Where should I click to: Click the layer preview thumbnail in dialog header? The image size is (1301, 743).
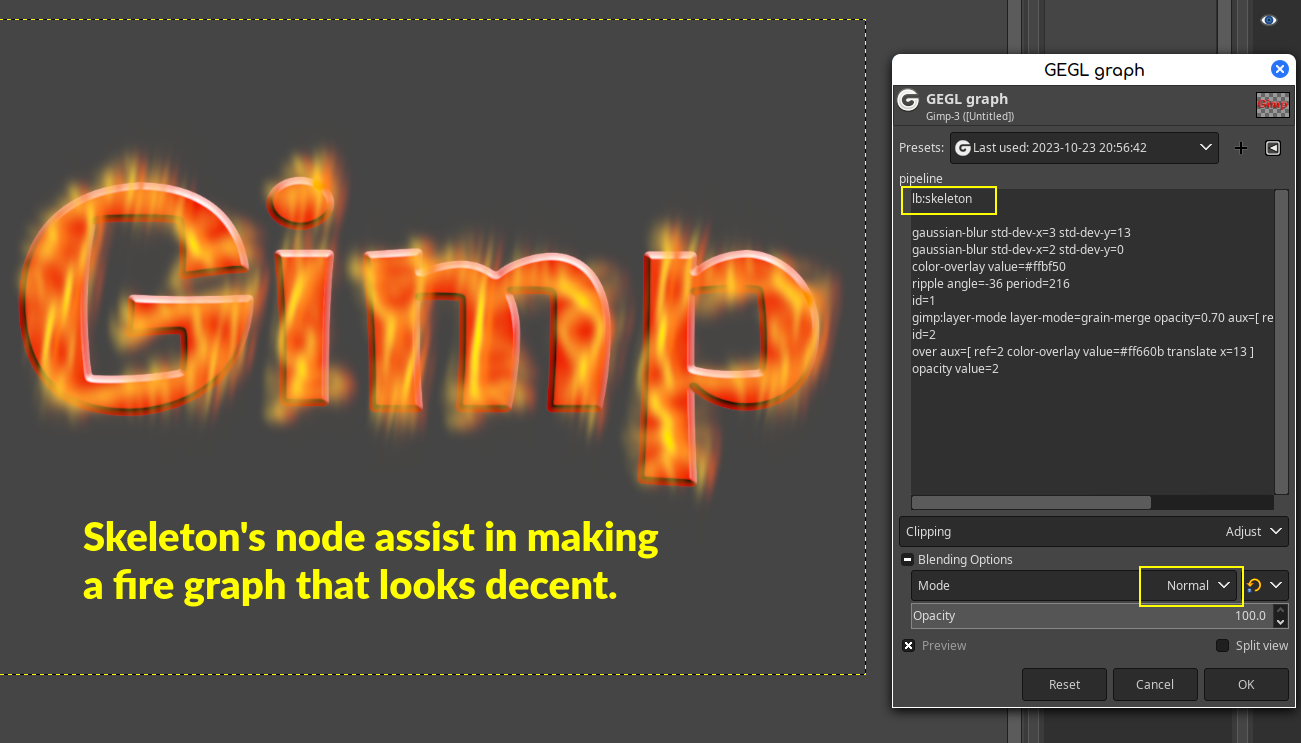(x=1273, y=104)
